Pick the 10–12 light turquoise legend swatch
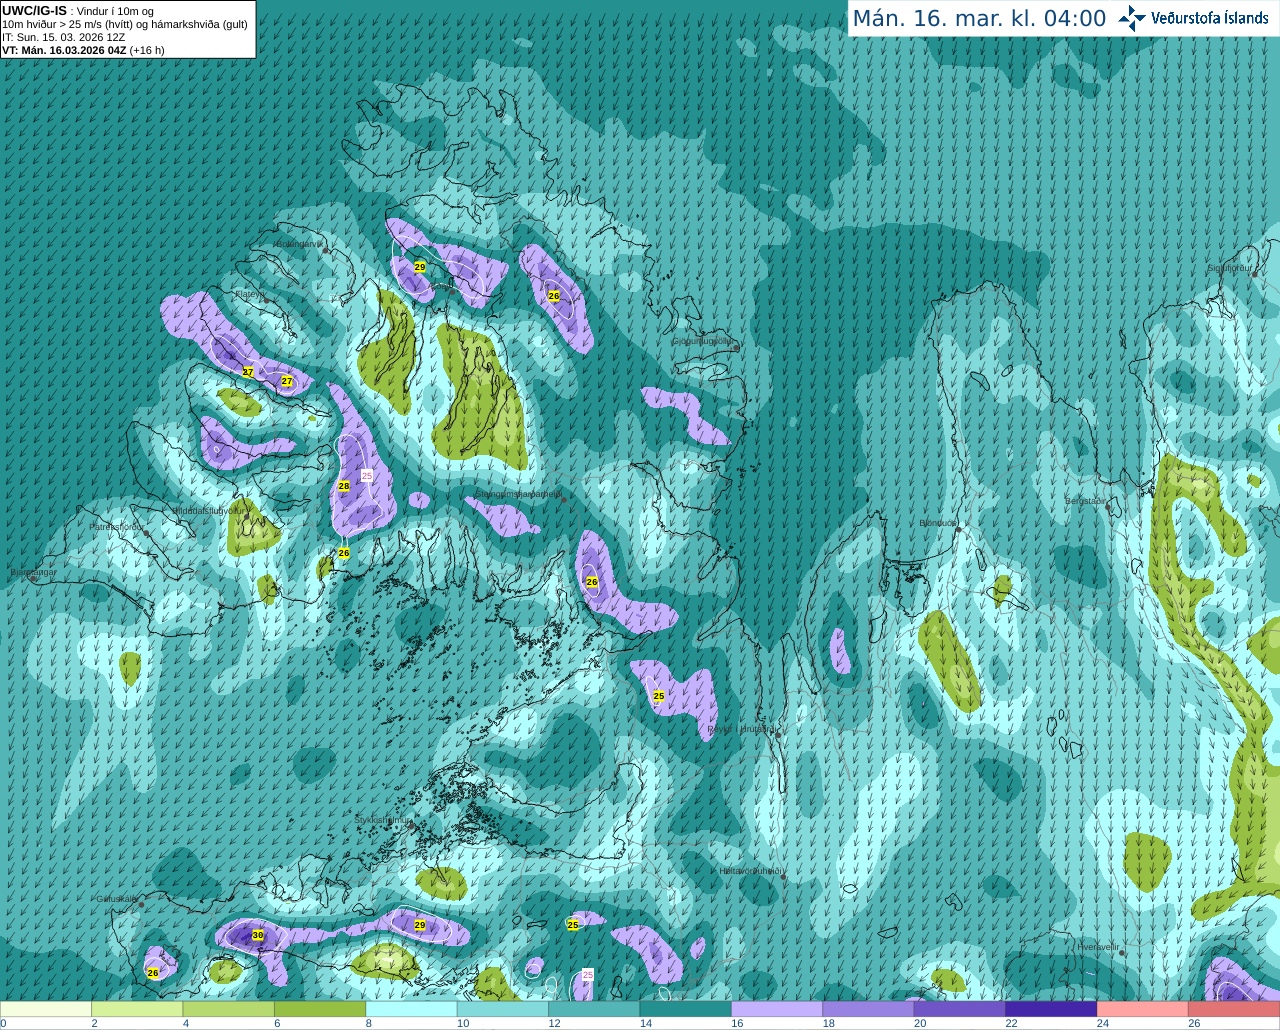The image size is (1280, 1030). [x=503, y=1009]
